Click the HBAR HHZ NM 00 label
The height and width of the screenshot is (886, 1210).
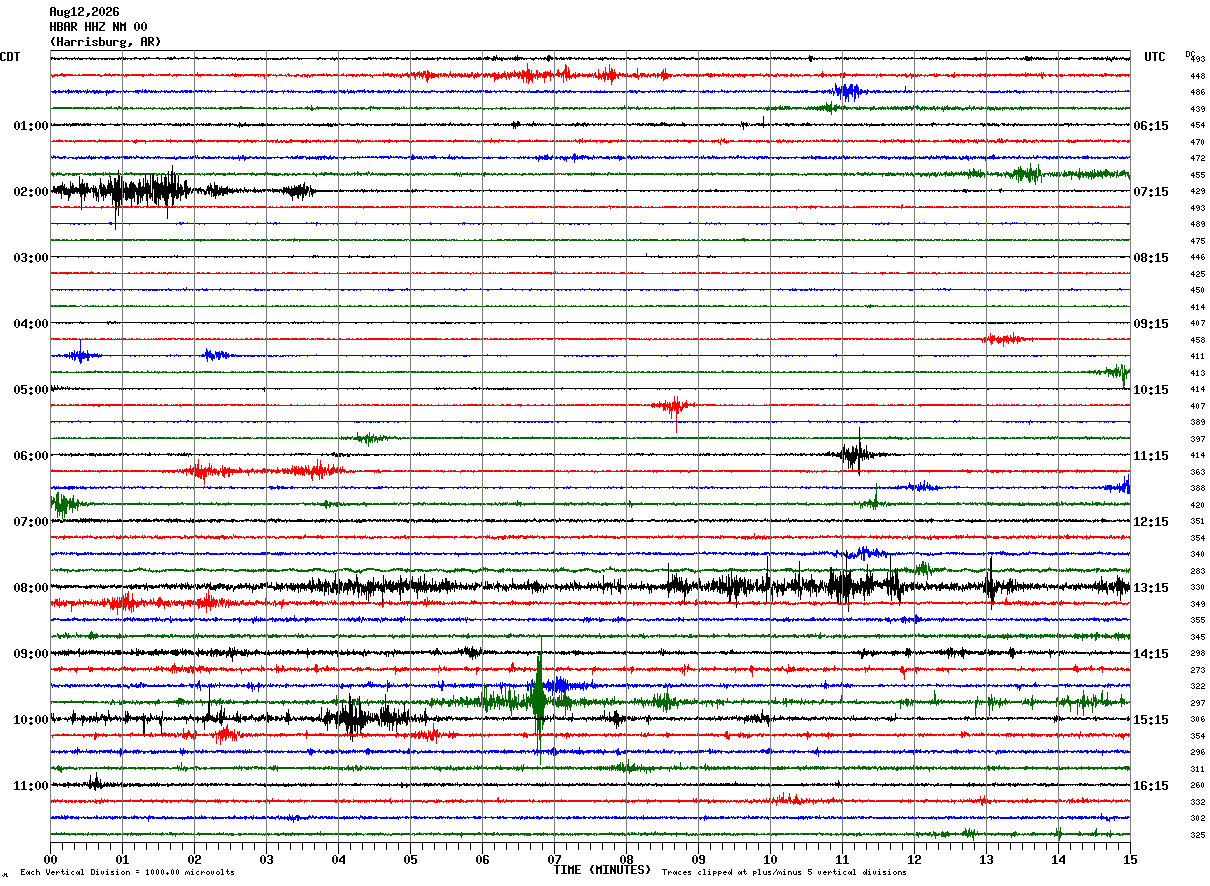point(98,27)
